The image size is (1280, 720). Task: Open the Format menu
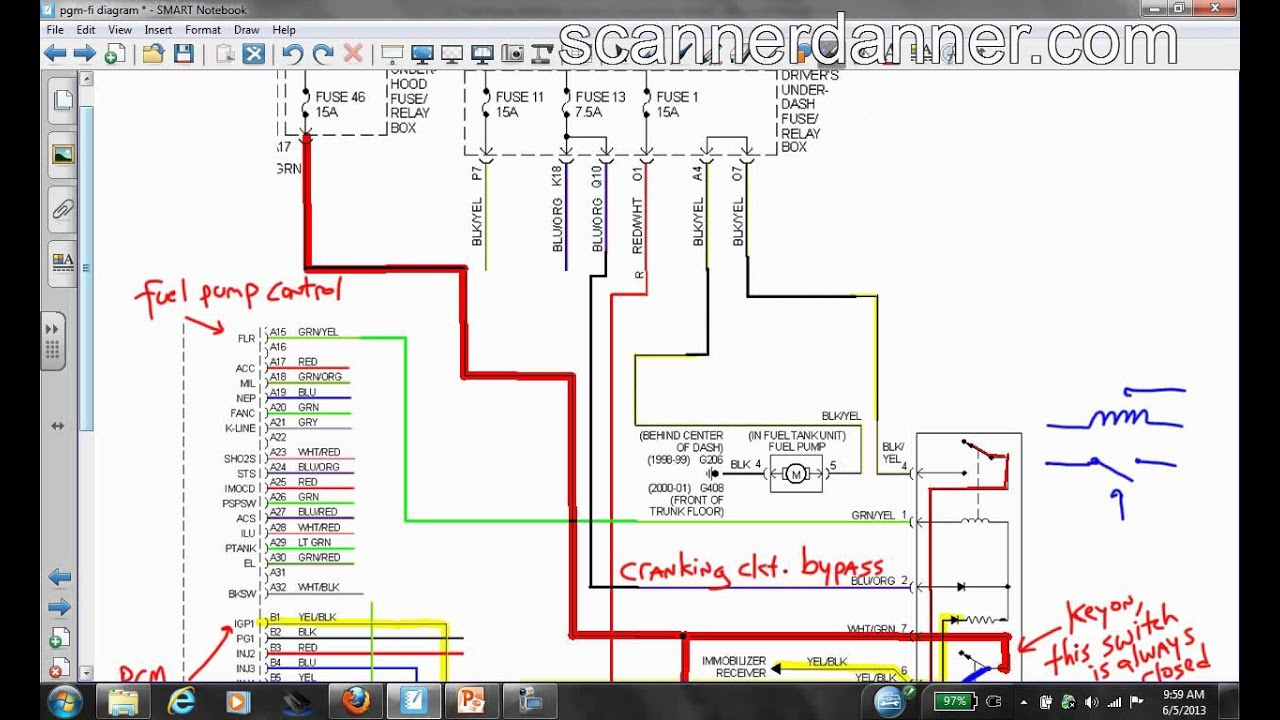point(203,30)
